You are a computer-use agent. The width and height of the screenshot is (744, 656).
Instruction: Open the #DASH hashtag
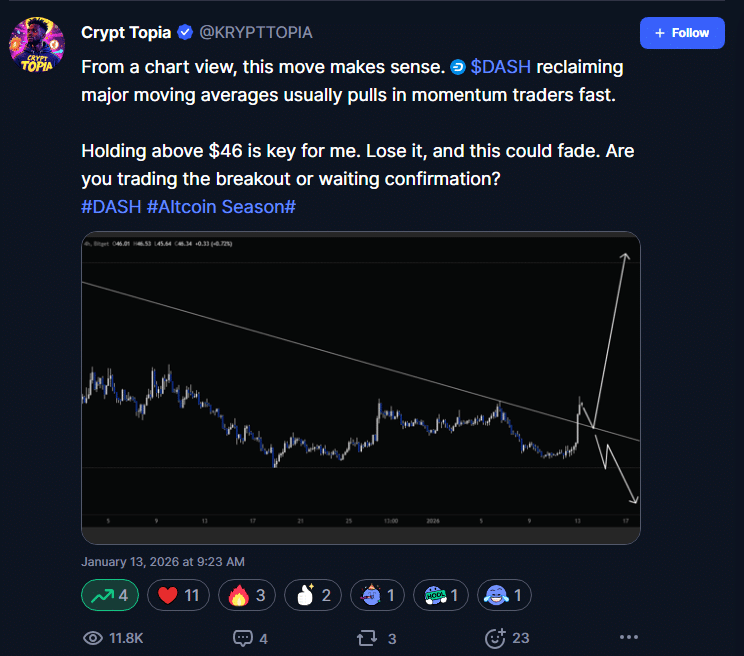point(111,206)
